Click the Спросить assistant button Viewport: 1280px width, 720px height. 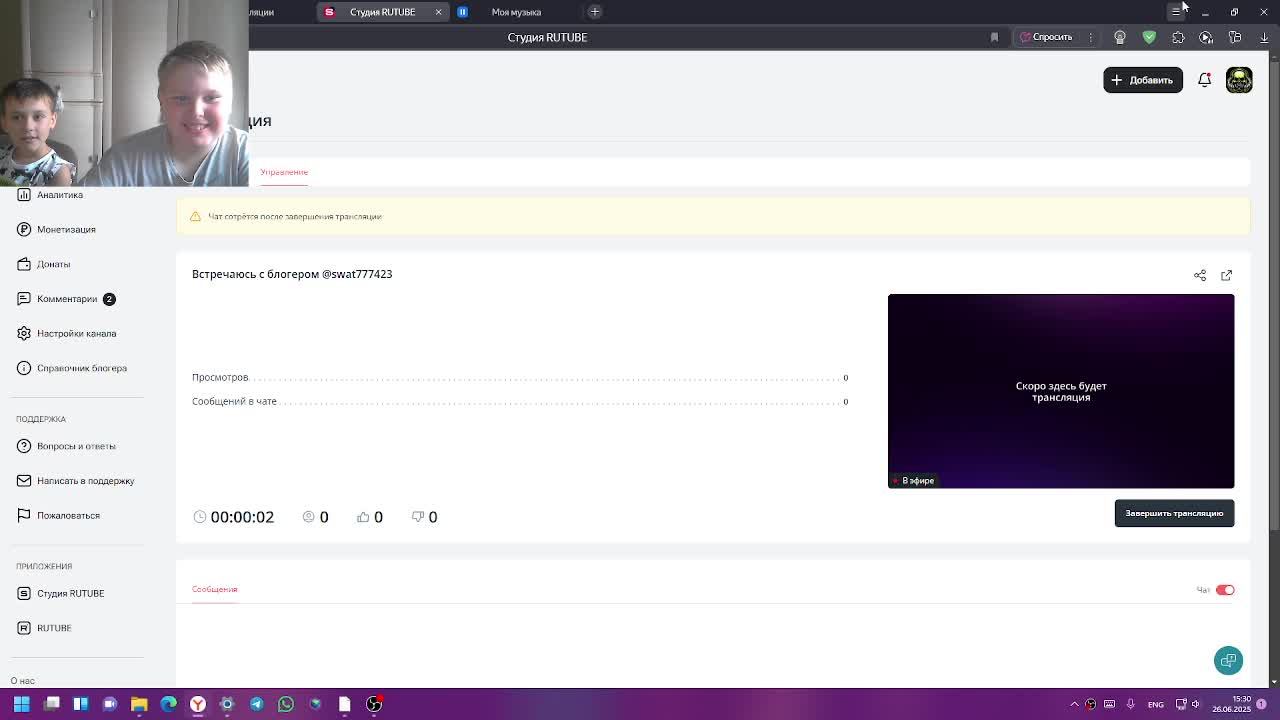tap(1046, 37)
